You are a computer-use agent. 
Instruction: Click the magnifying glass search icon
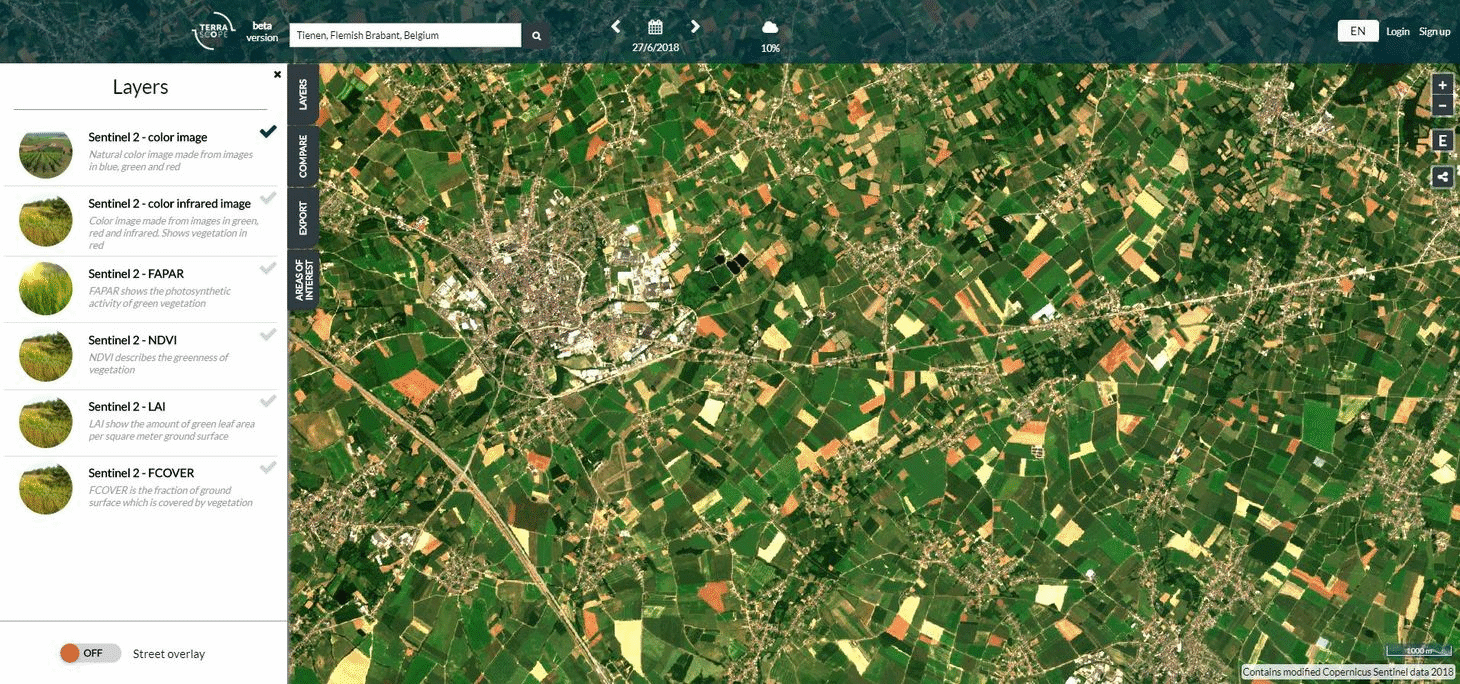pyautogui.click(x=536, y=34)
